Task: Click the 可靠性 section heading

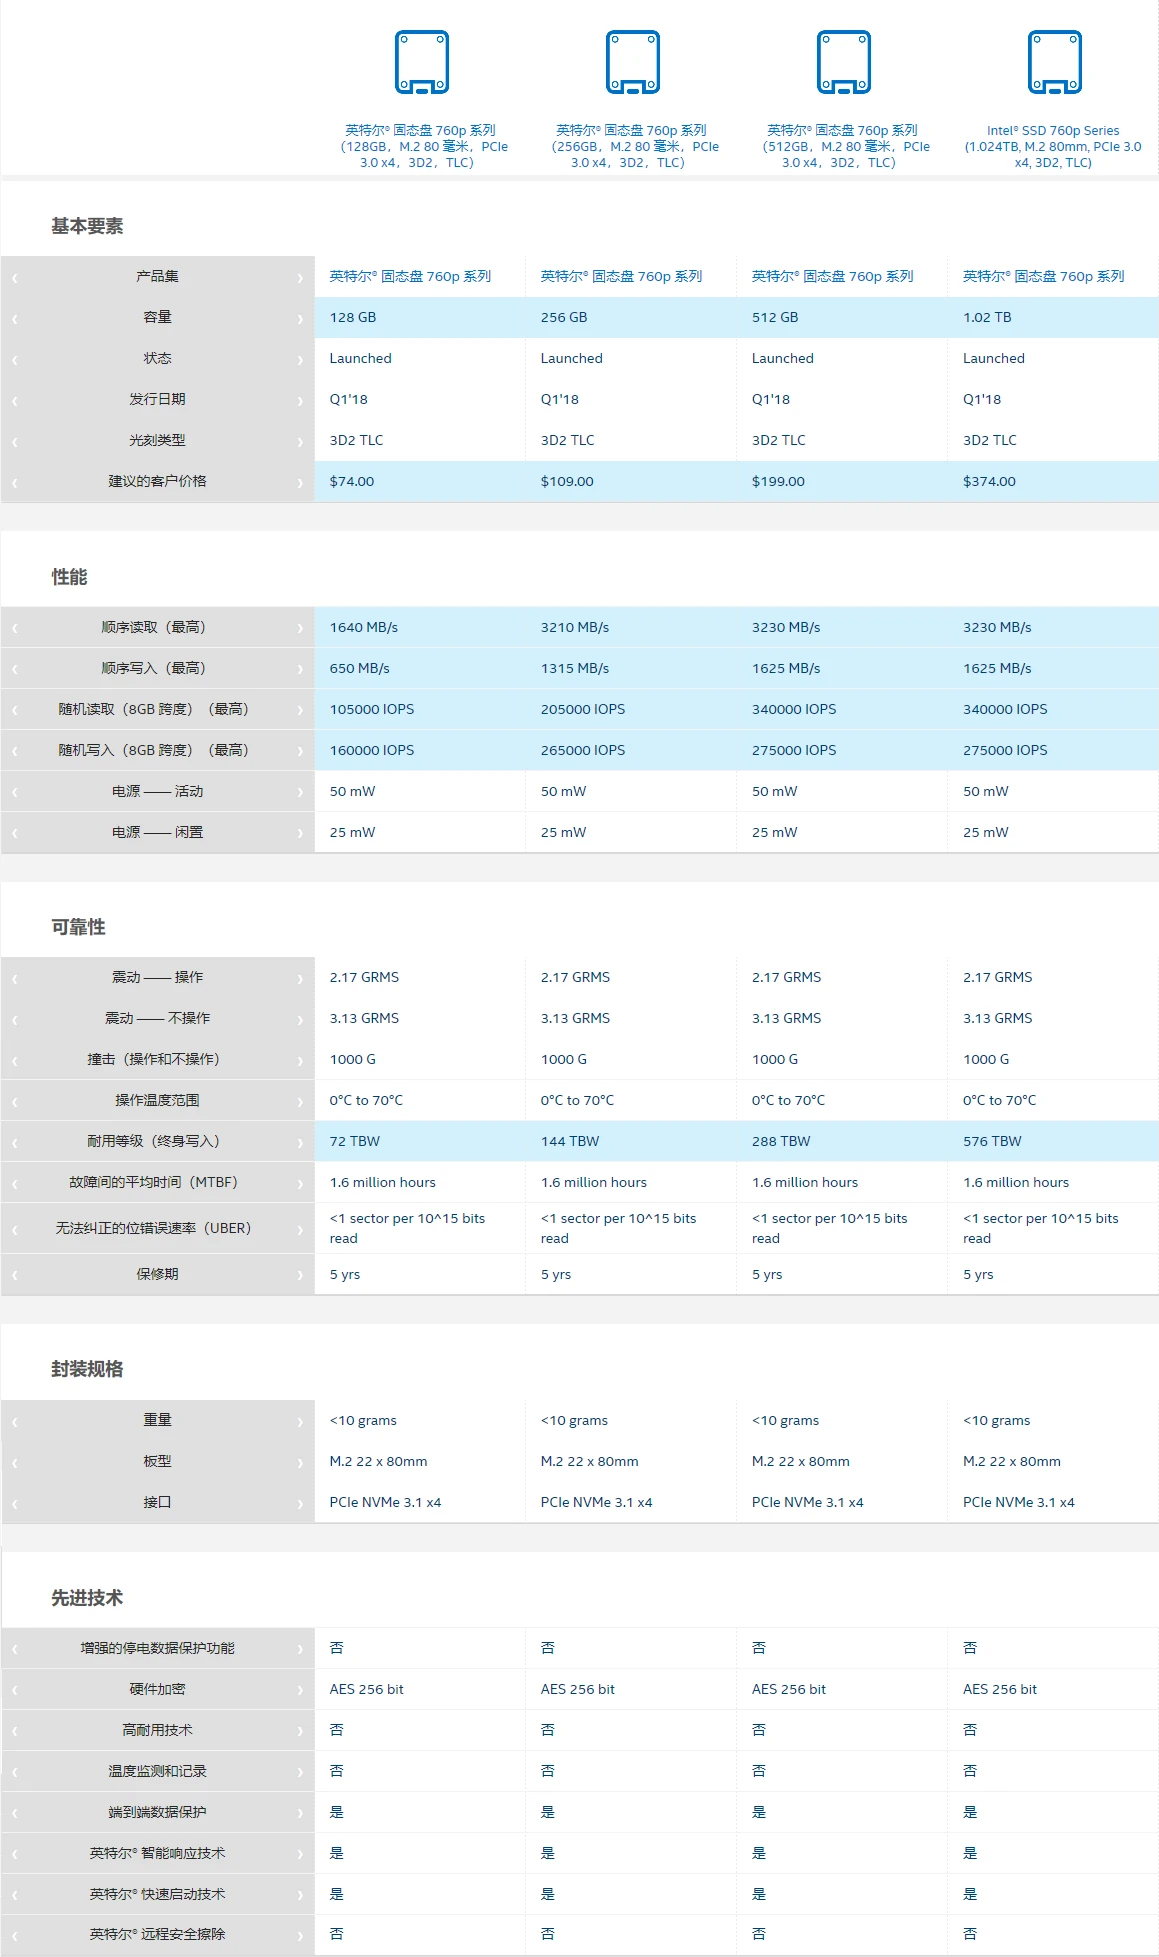Action: click(x=78, y=927)
